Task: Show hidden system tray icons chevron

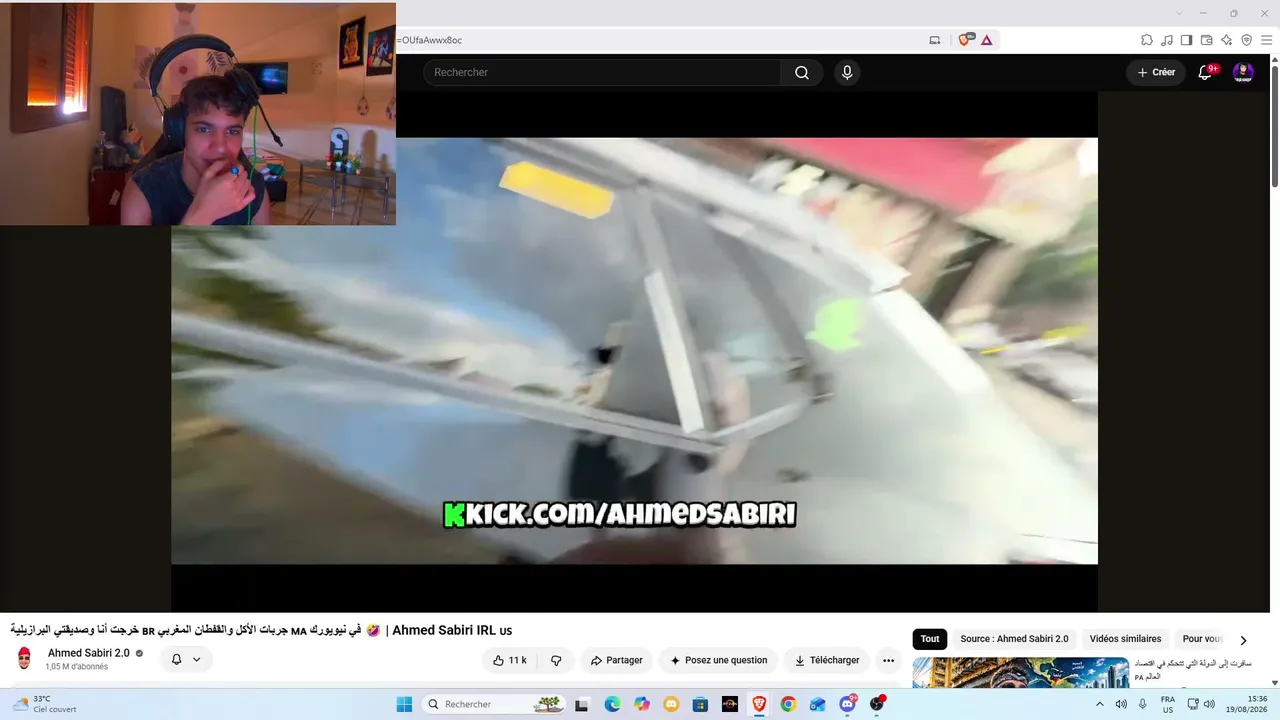Action: (x=1100, y=704)
